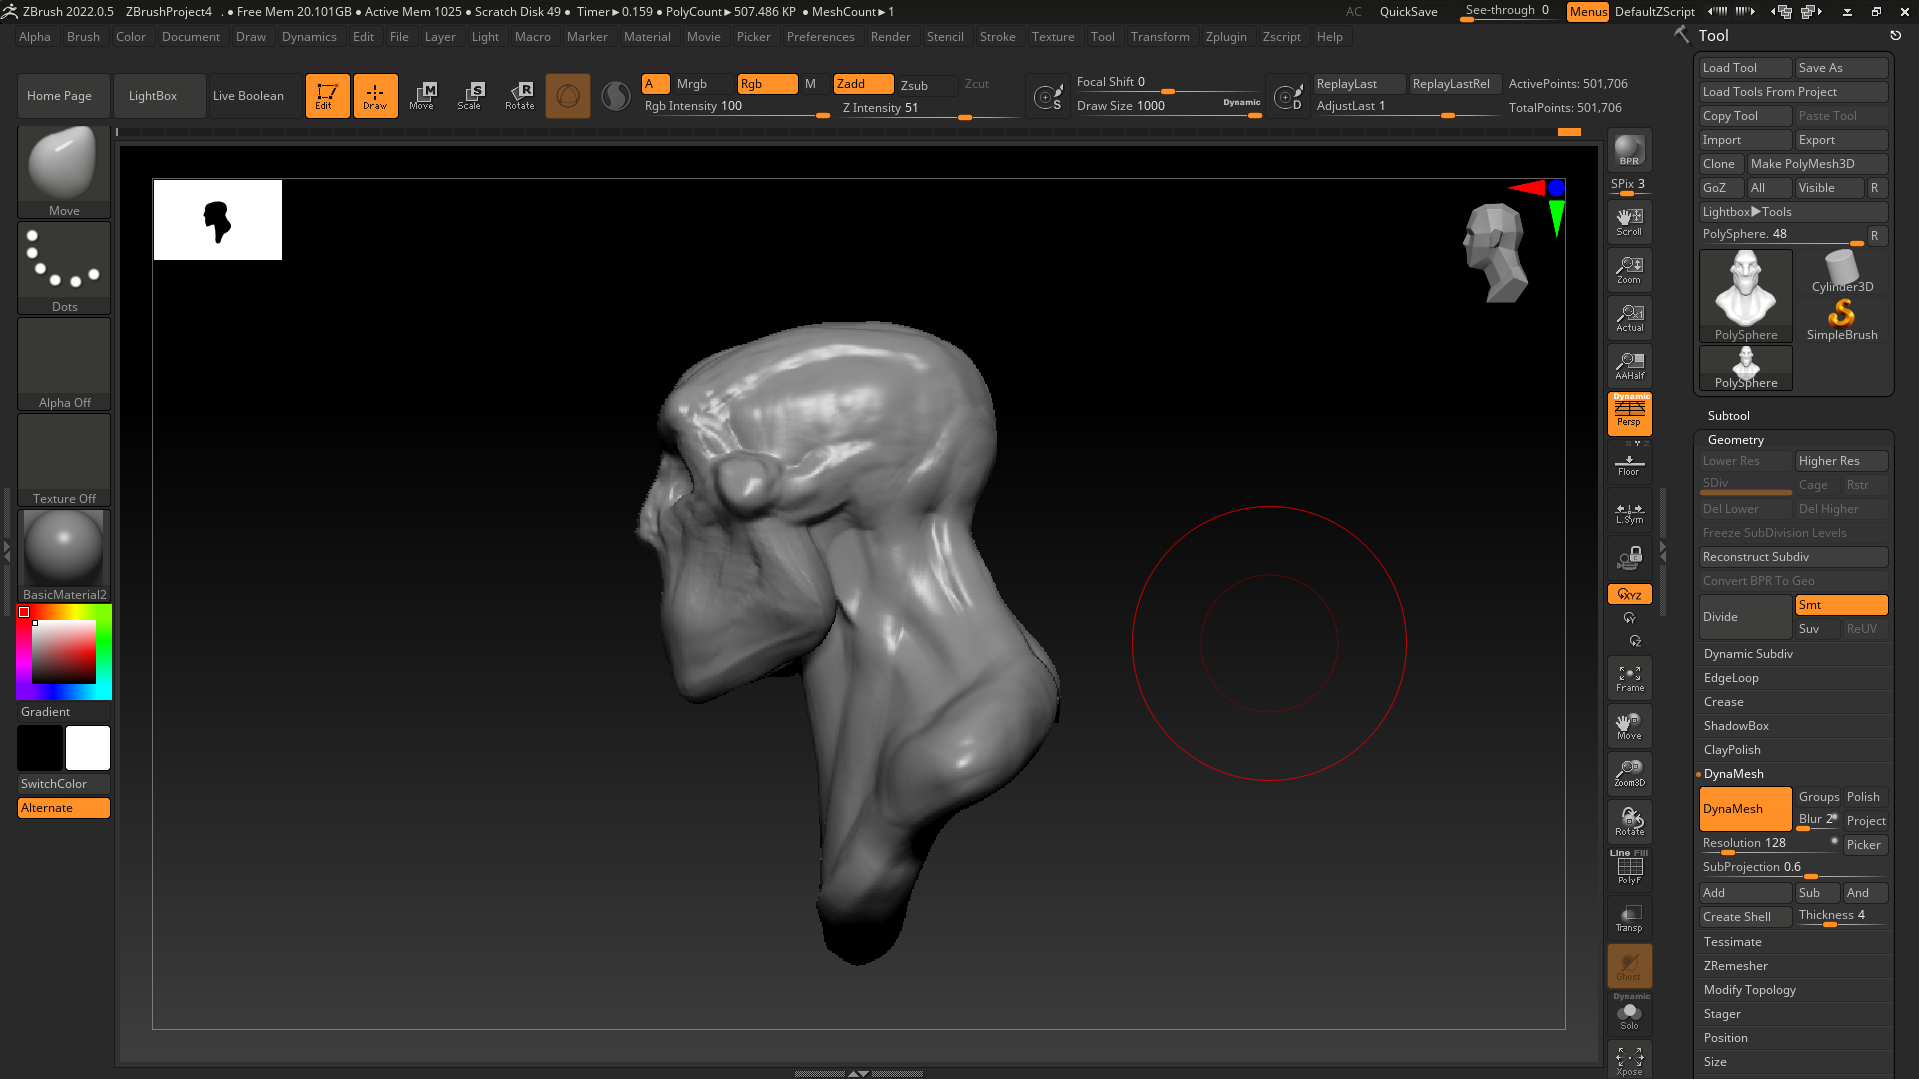Open the Stroke menu
The width and height of the screenshot is (1919, 1079).
coord(996,37)
